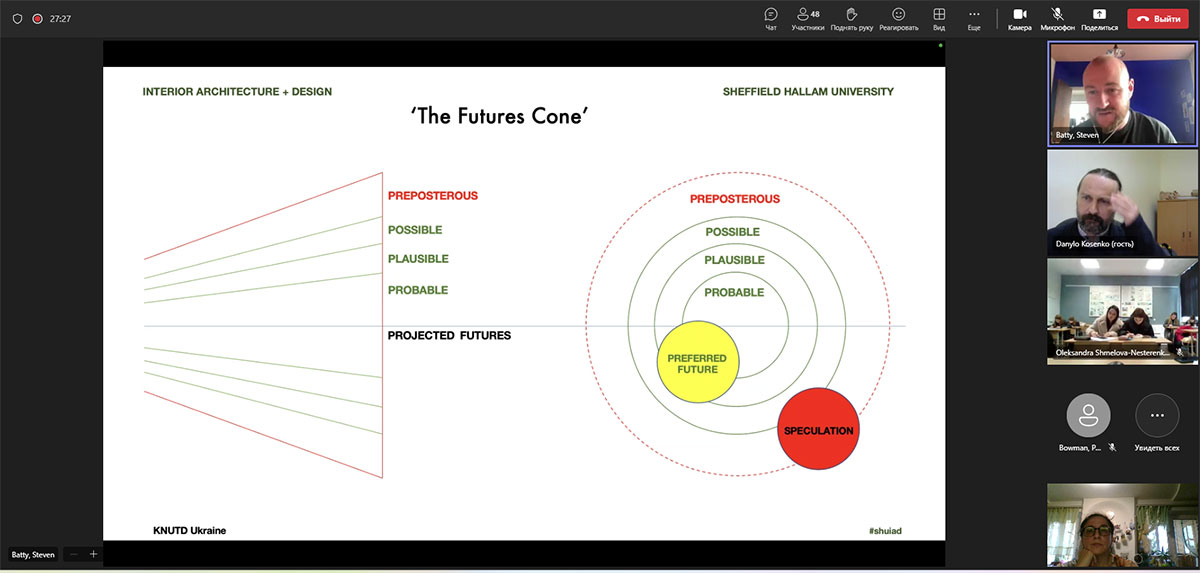This screenshot has height=573, width=1200.
Task: Zoom in shared content with plus
Action: pyautogui.click(x=93, y=554)
